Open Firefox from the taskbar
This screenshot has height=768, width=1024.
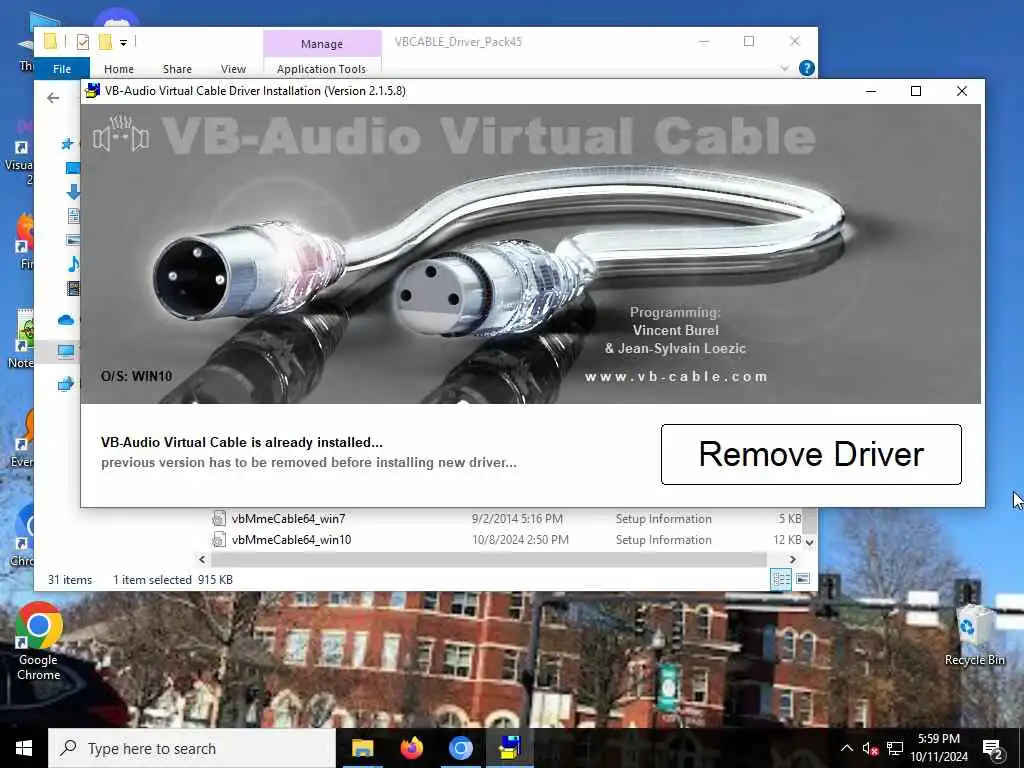point(411,748)
